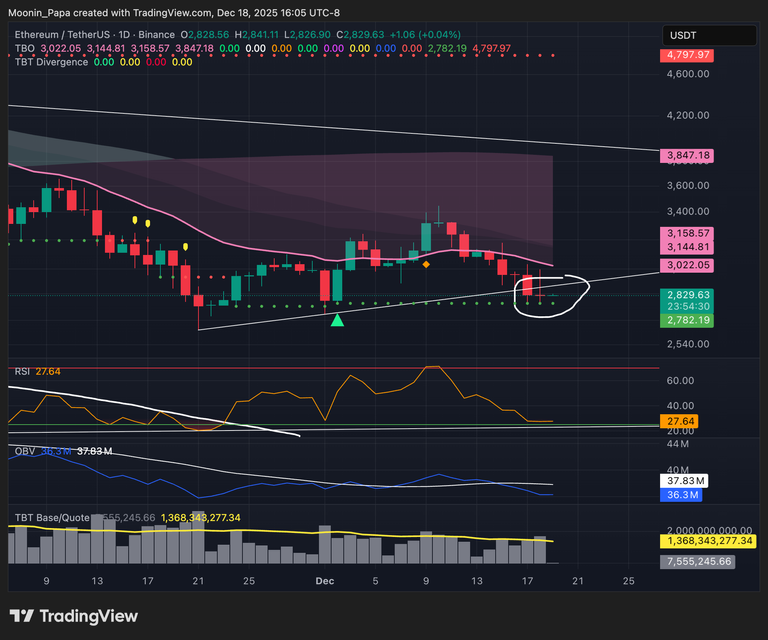Click the TBO indicator legend label
The width and height of the screenshot is (768, 640).
point(25,47)
